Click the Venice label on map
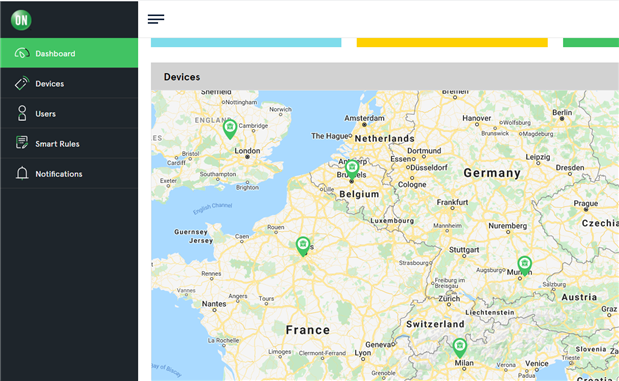 coord(536,363)
